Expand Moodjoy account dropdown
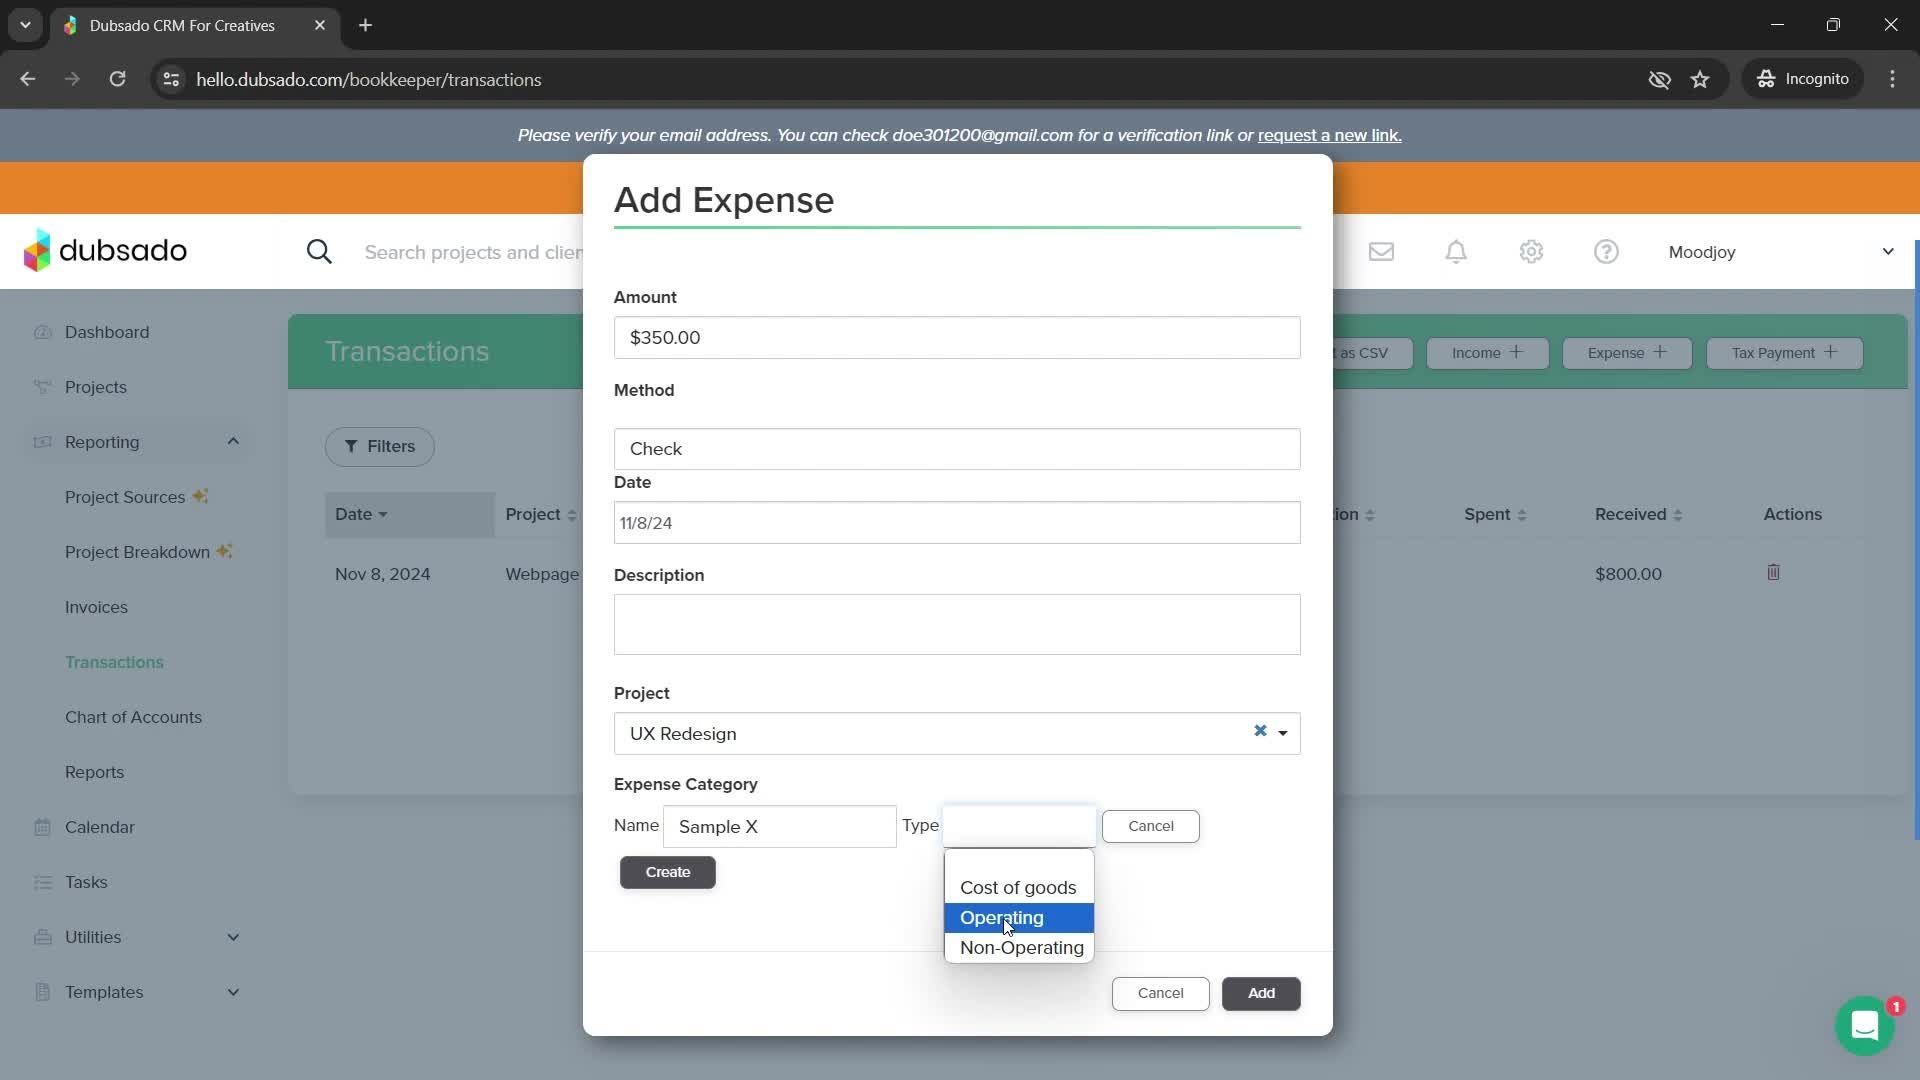1920x1080 pixels. coord(1887,252)
